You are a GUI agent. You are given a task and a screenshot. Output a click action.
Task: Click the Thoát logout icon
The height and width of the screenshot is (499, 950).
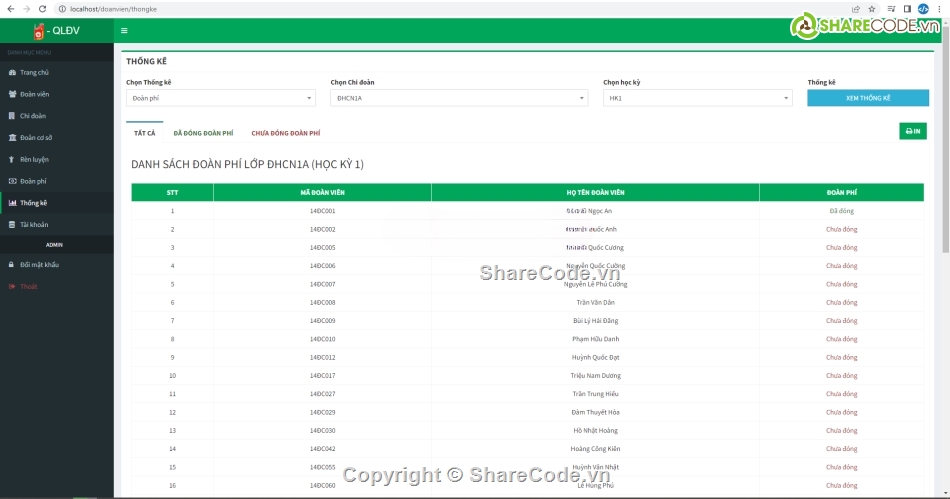point(12,287)
